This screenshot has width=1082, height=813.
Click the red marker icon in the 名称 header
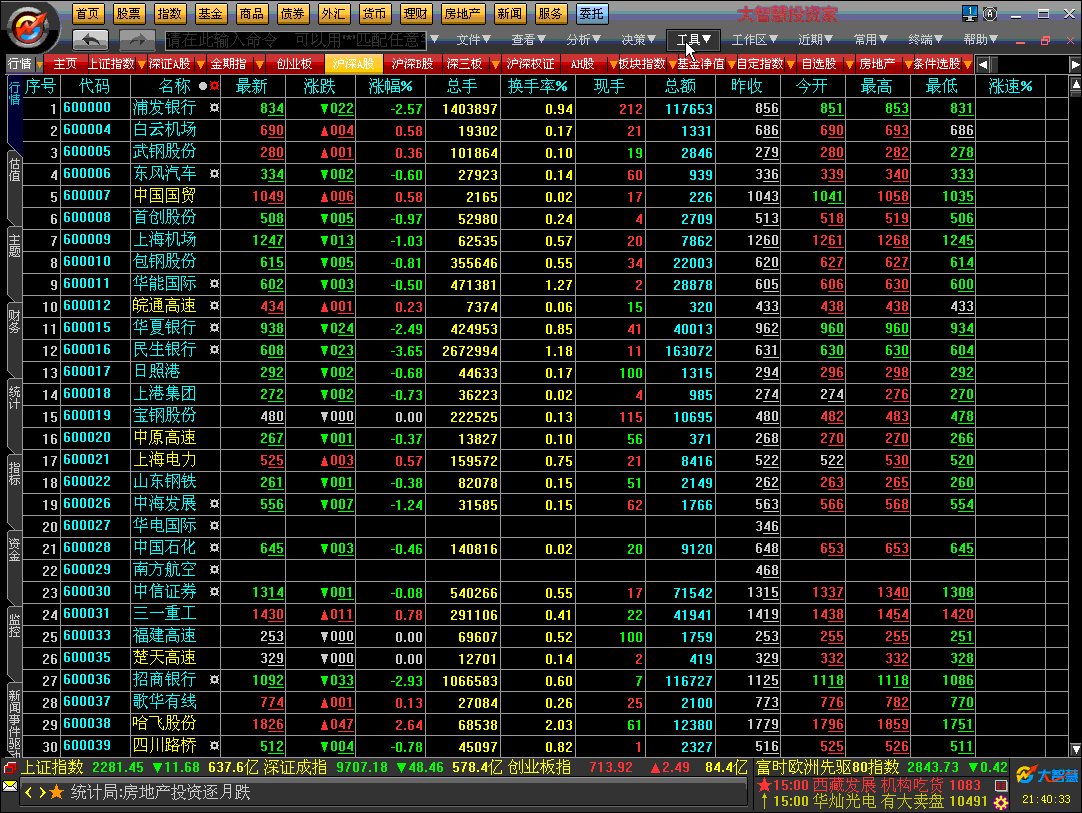(215, 86)
